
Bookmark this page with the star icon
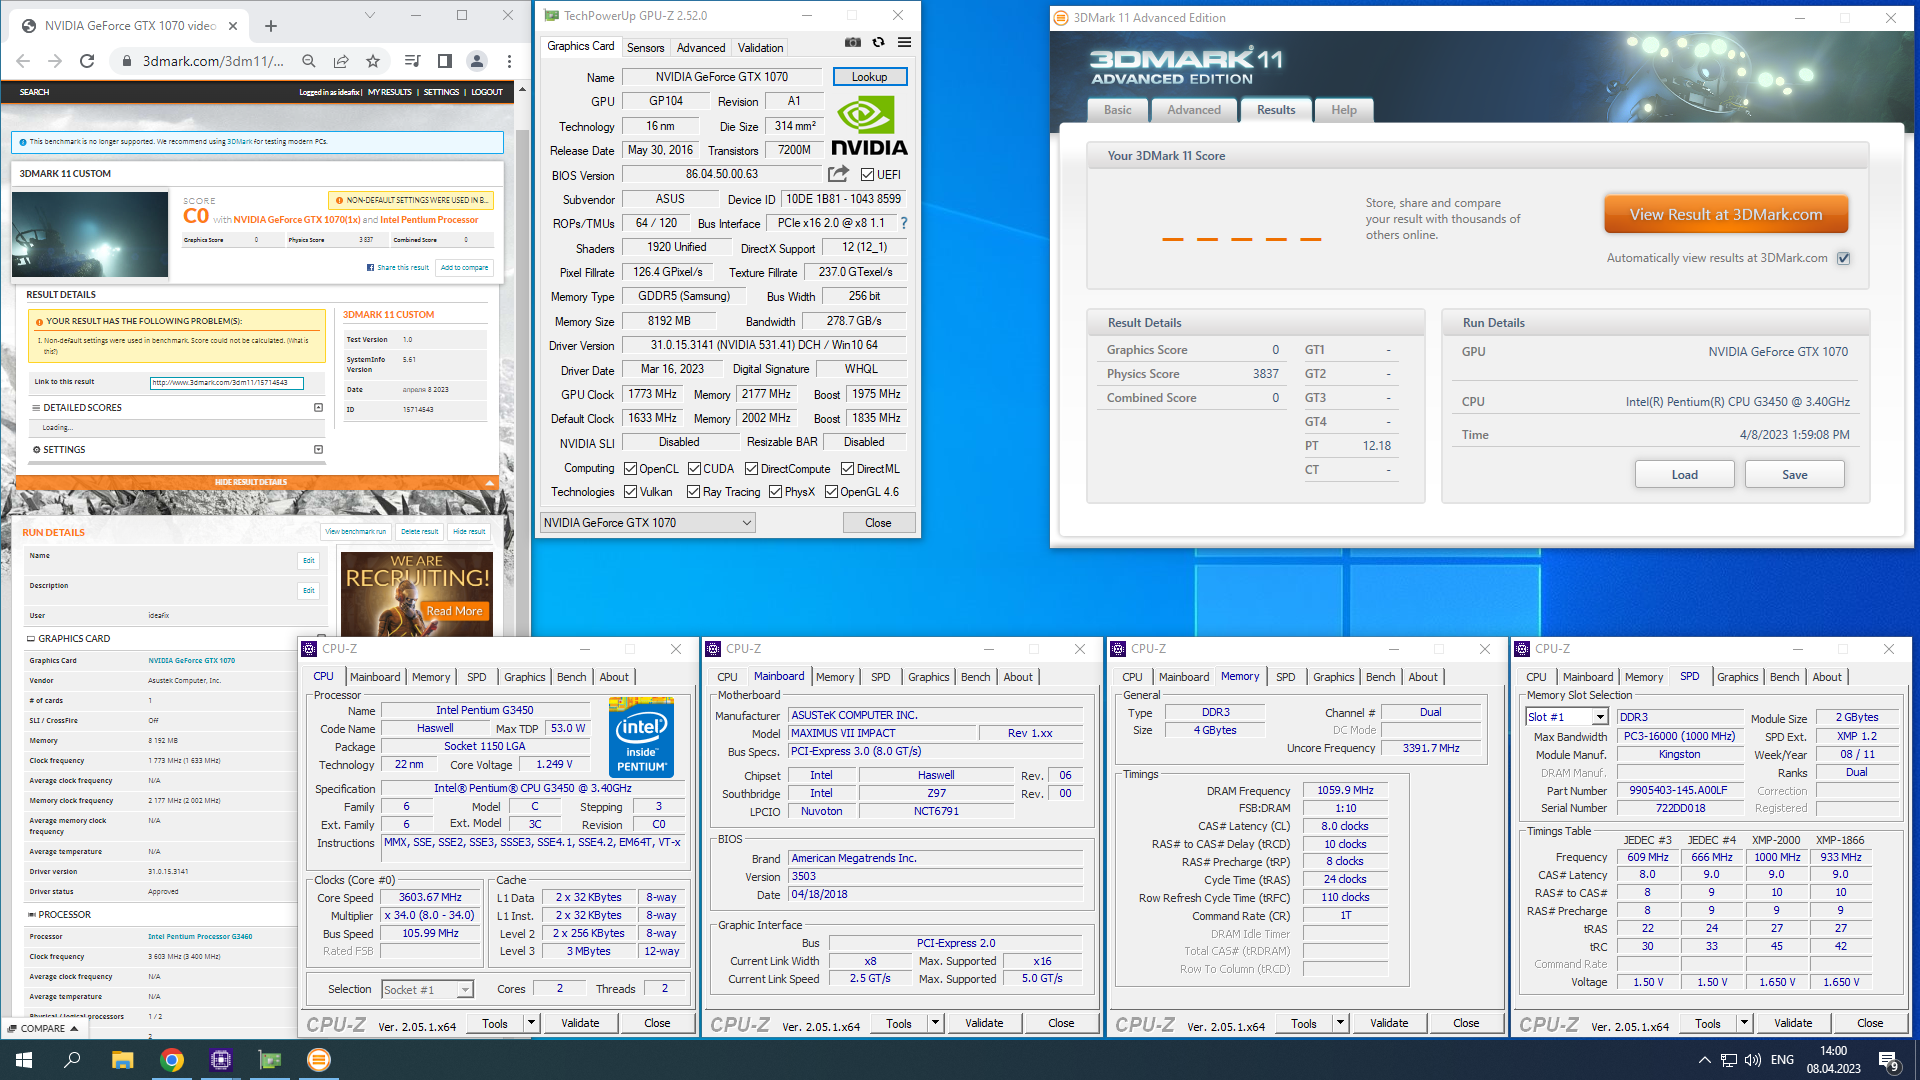pos(373,61)
